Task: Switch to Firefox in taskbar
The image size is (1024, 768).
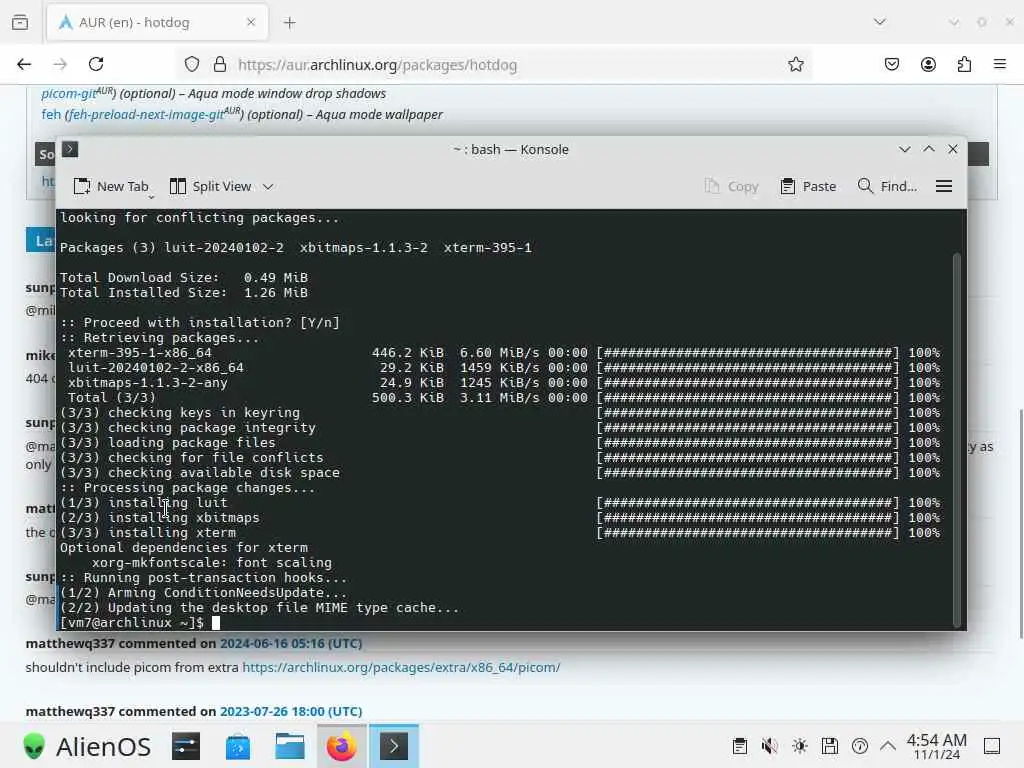Action: point(342,746)
